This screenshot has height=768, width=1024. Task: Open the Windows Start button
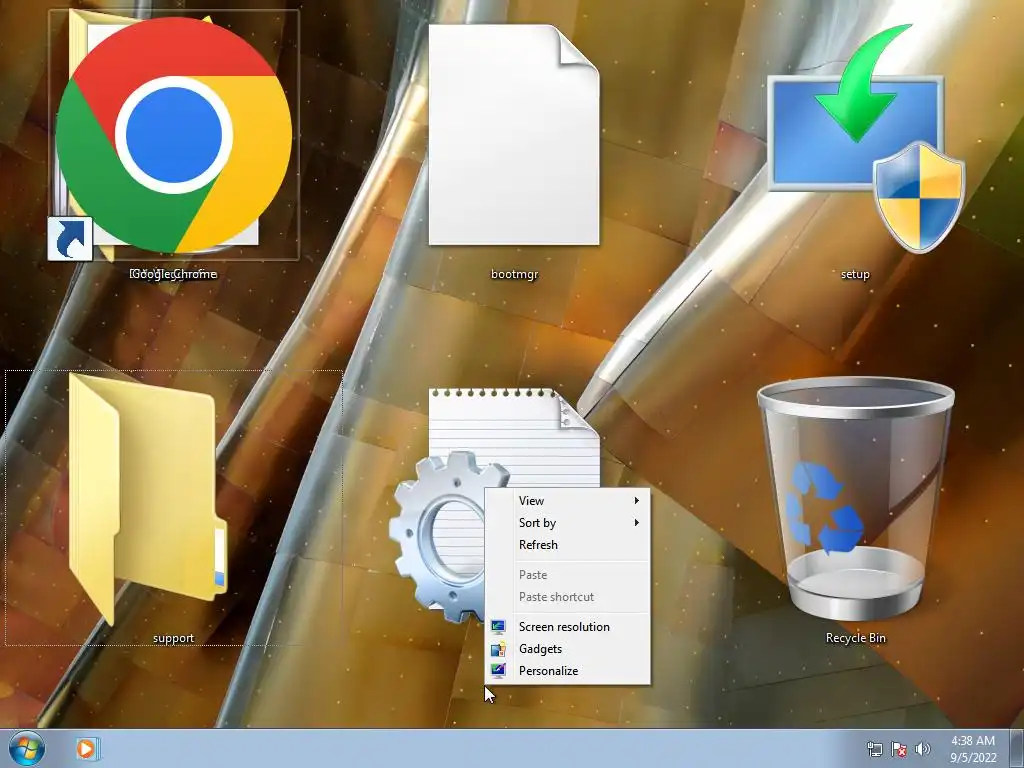(26, 748)
